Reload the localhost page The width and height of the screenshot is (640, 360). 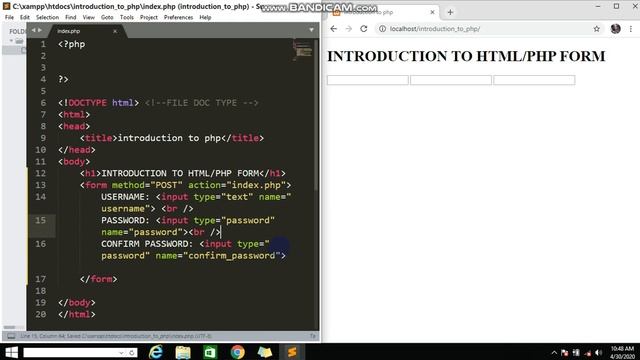coord(364,29)
